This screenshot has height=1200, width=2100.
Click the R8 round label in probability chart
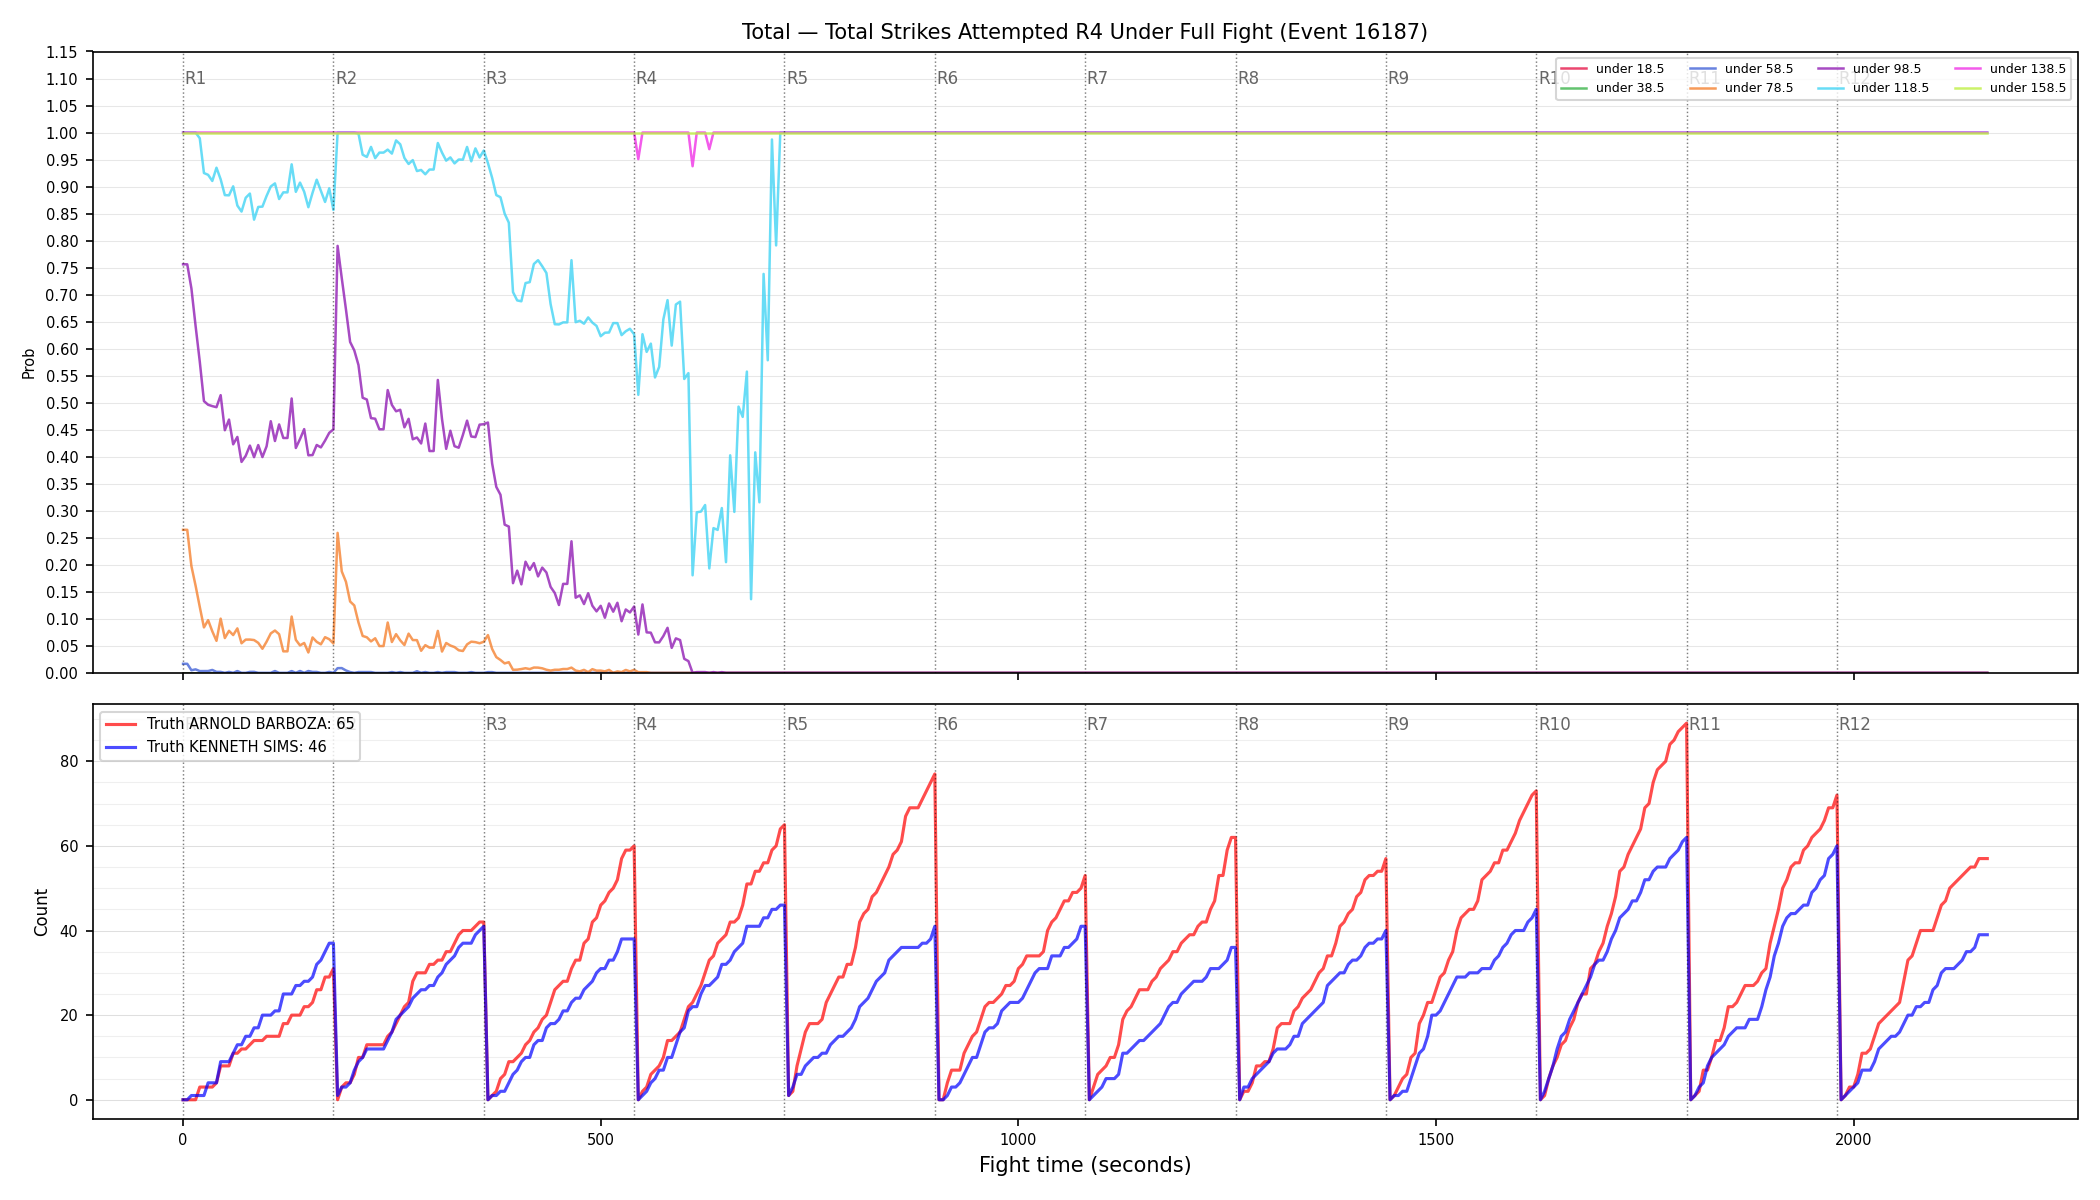pos(1248,78)
